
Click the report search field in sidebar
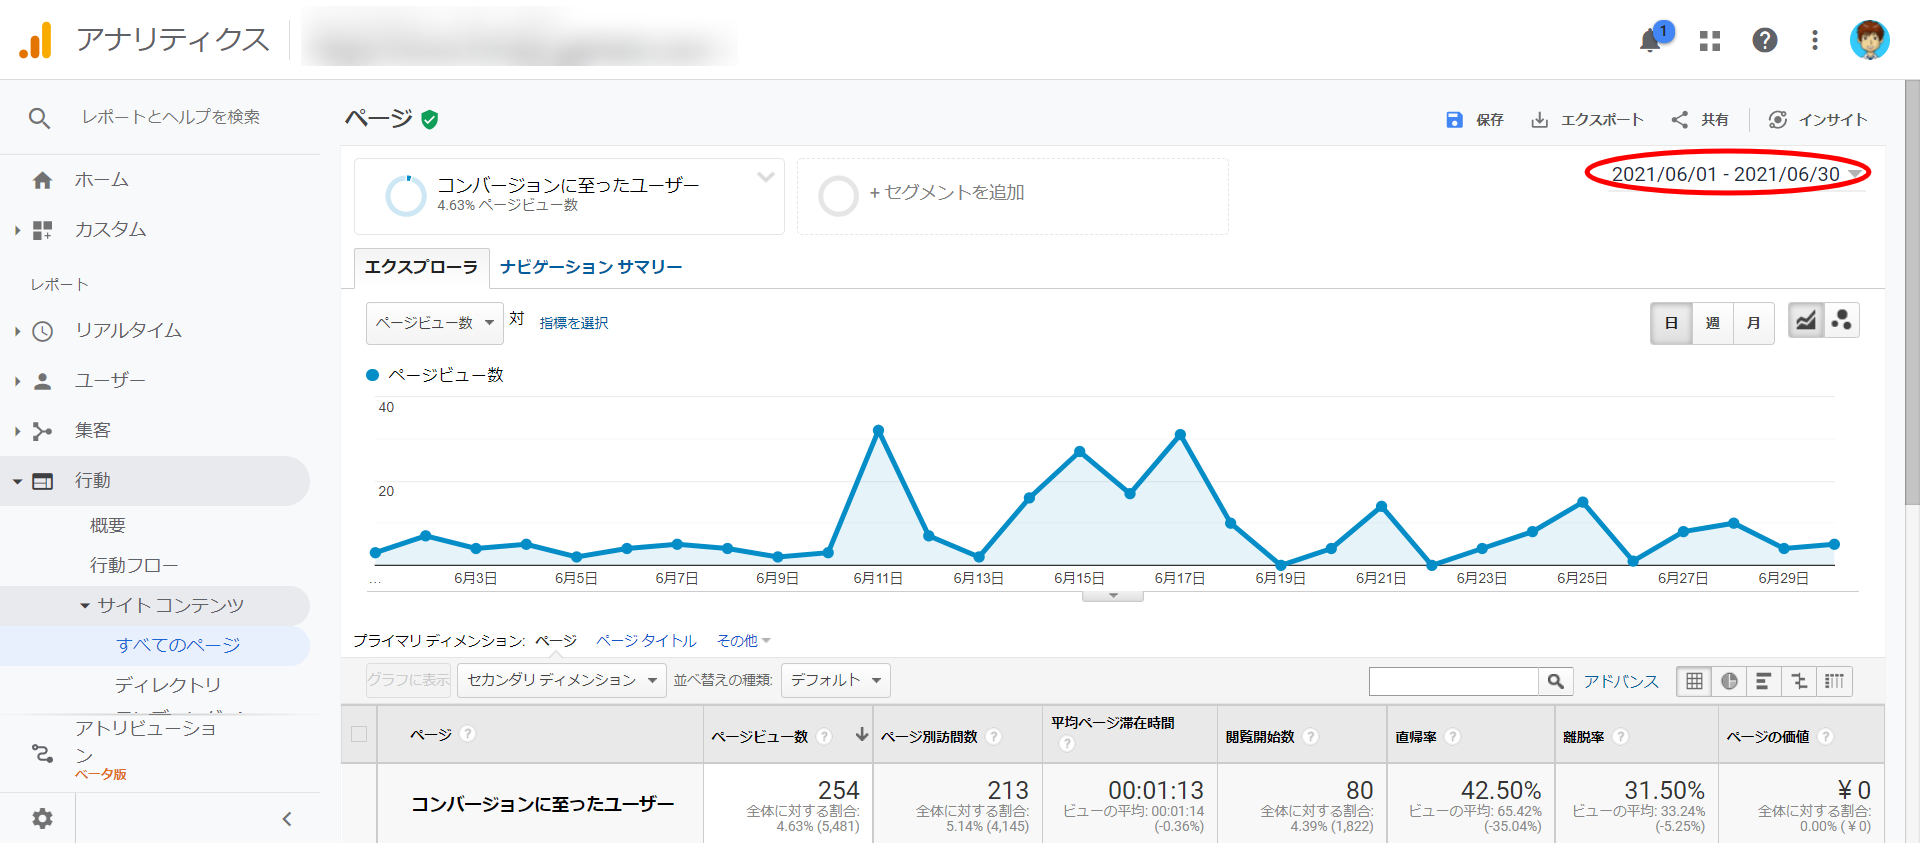(170, 117)
